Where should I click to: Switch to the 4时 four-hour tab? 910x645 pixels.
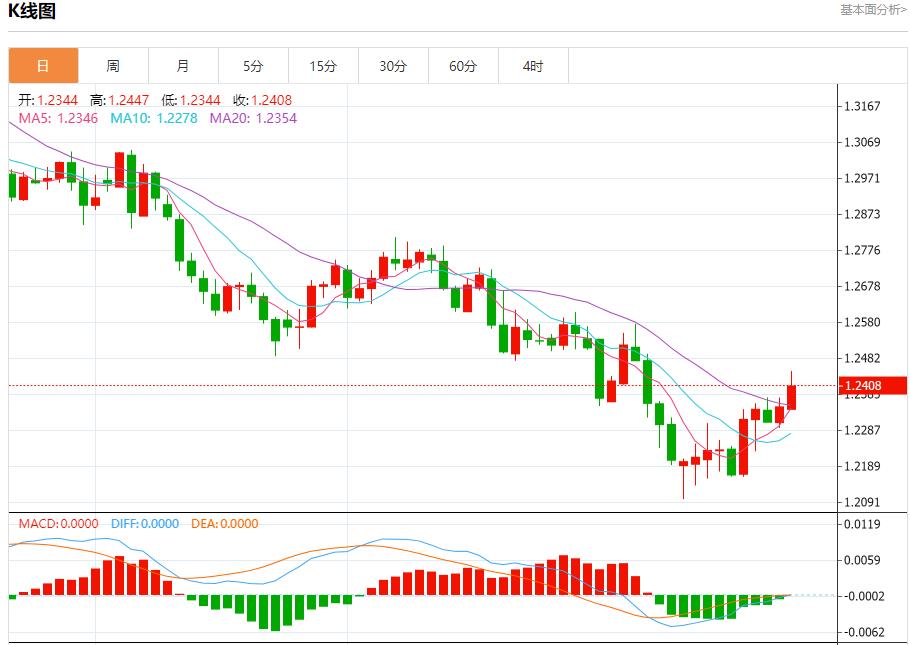[533, 66]
